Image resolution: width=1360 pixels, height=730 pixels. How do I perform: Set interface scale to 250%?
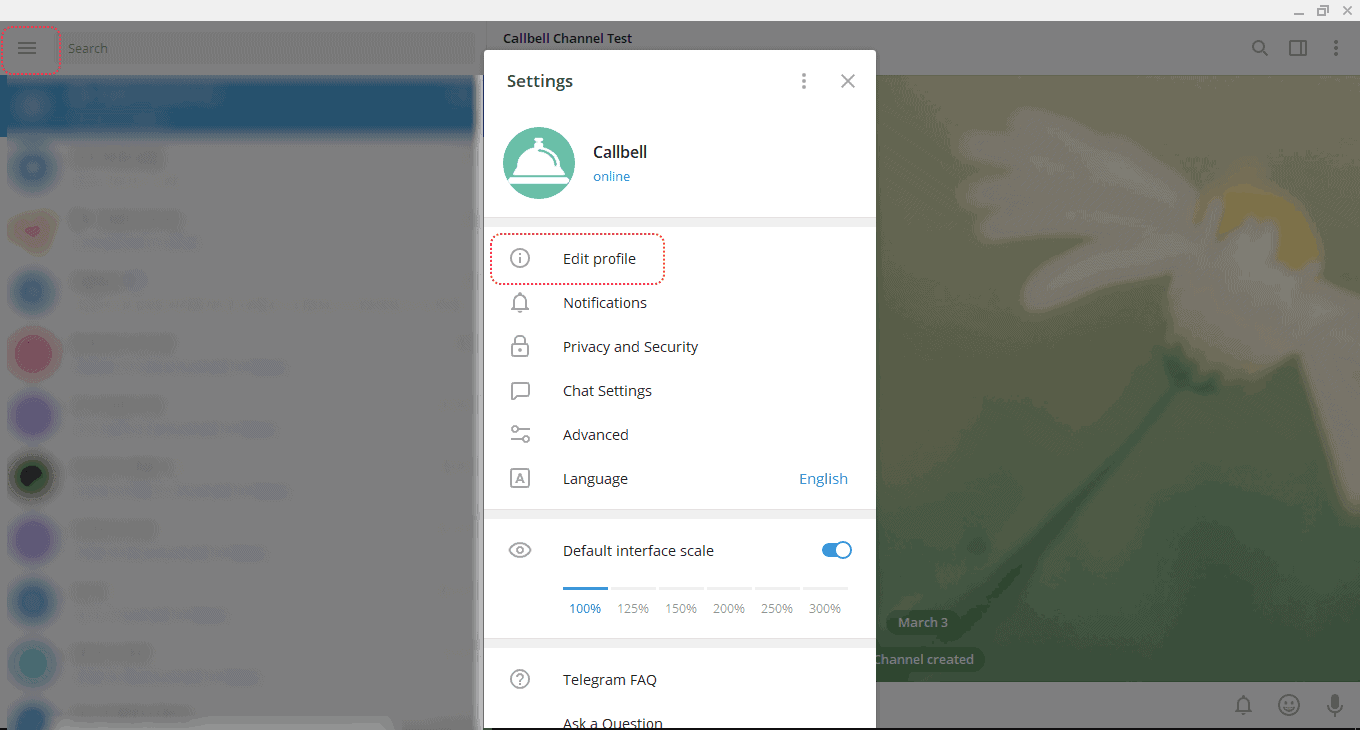coord(777,608)
